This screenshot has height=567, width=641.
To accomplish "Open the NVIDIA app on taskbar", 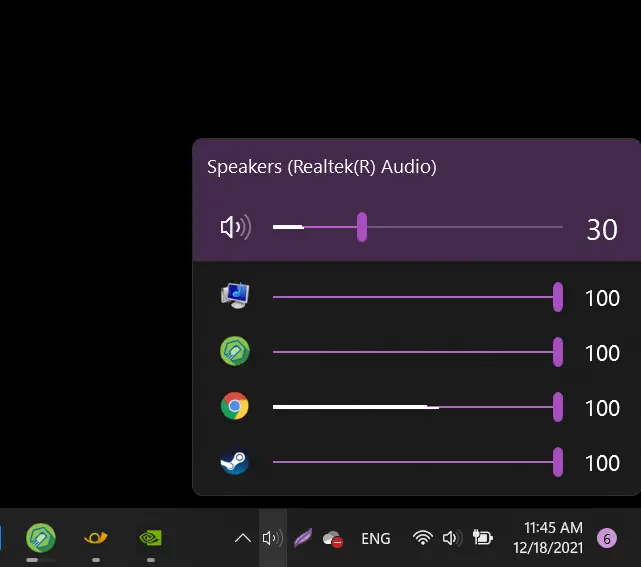I will point(150,538).
